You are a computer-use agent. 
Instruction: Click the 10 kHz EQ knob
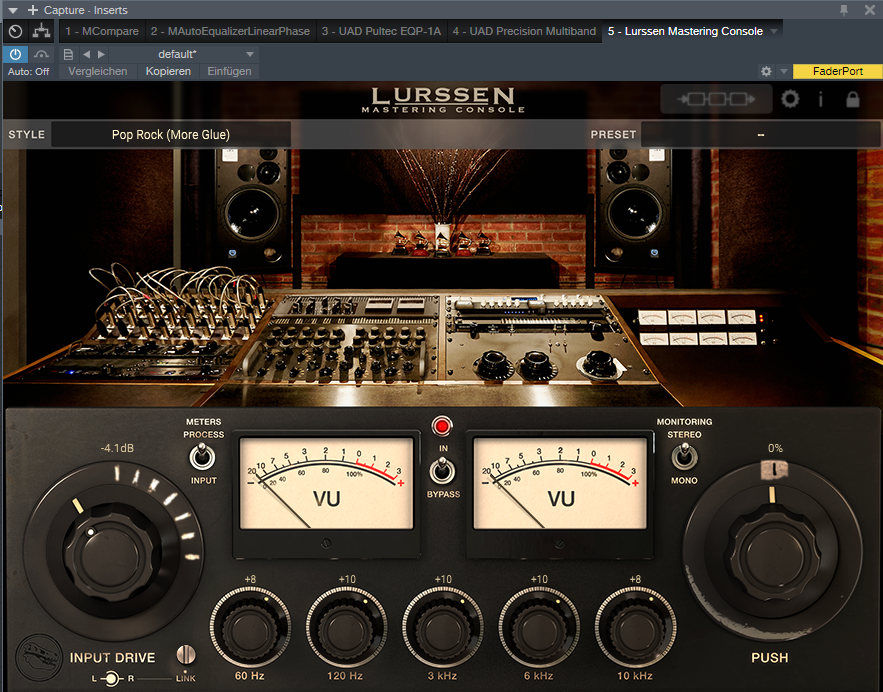pyautogui.click(x=635, y=628)
